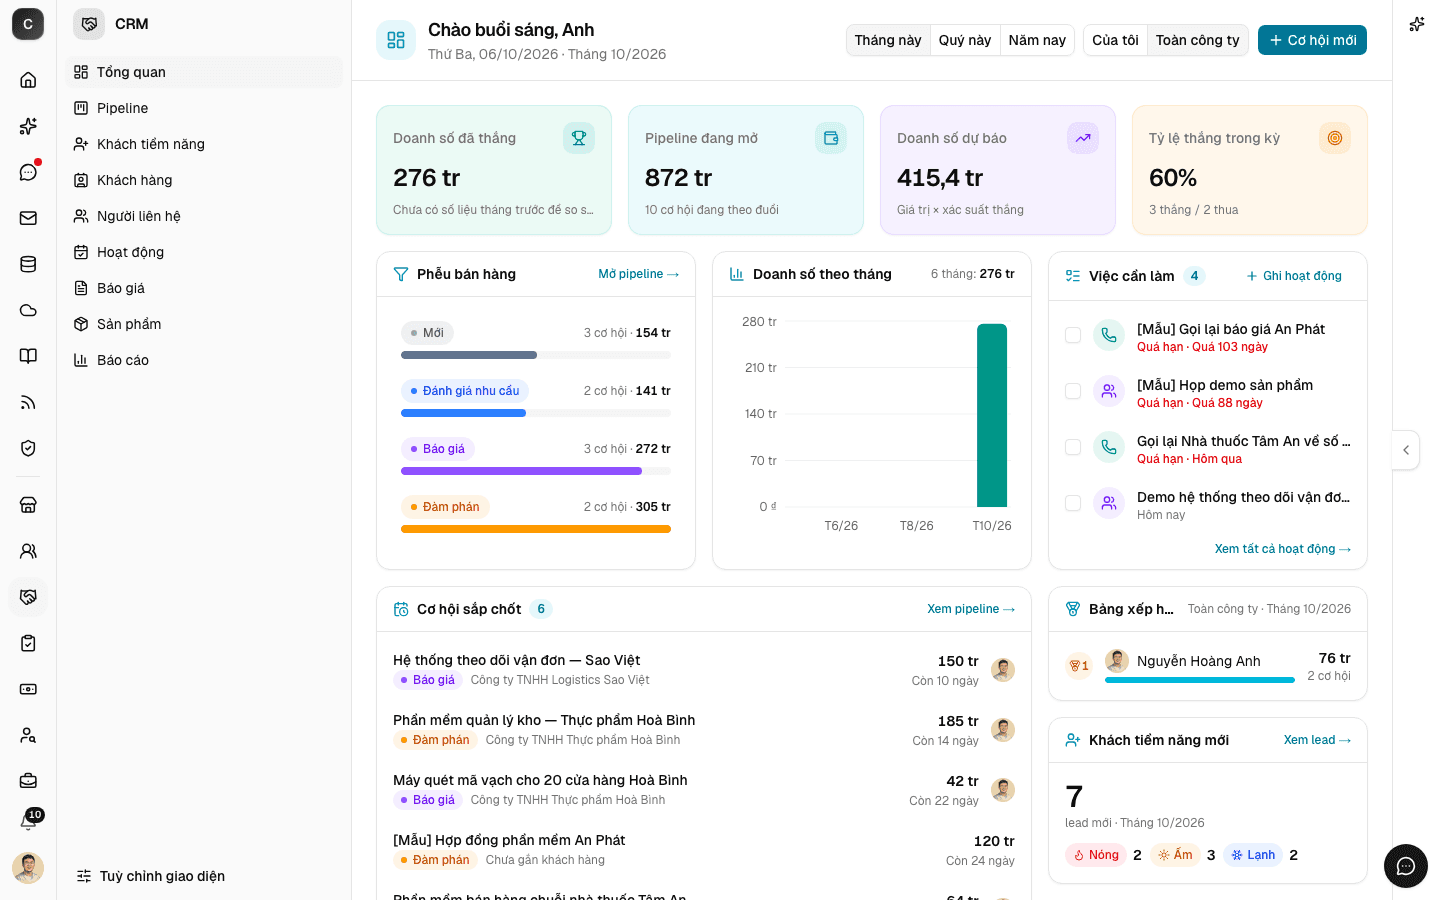This screenshot has width=1440, height=900.
Task: Go to Pipeline in the CRM sidebar
Action: click(x=204, y=108)
